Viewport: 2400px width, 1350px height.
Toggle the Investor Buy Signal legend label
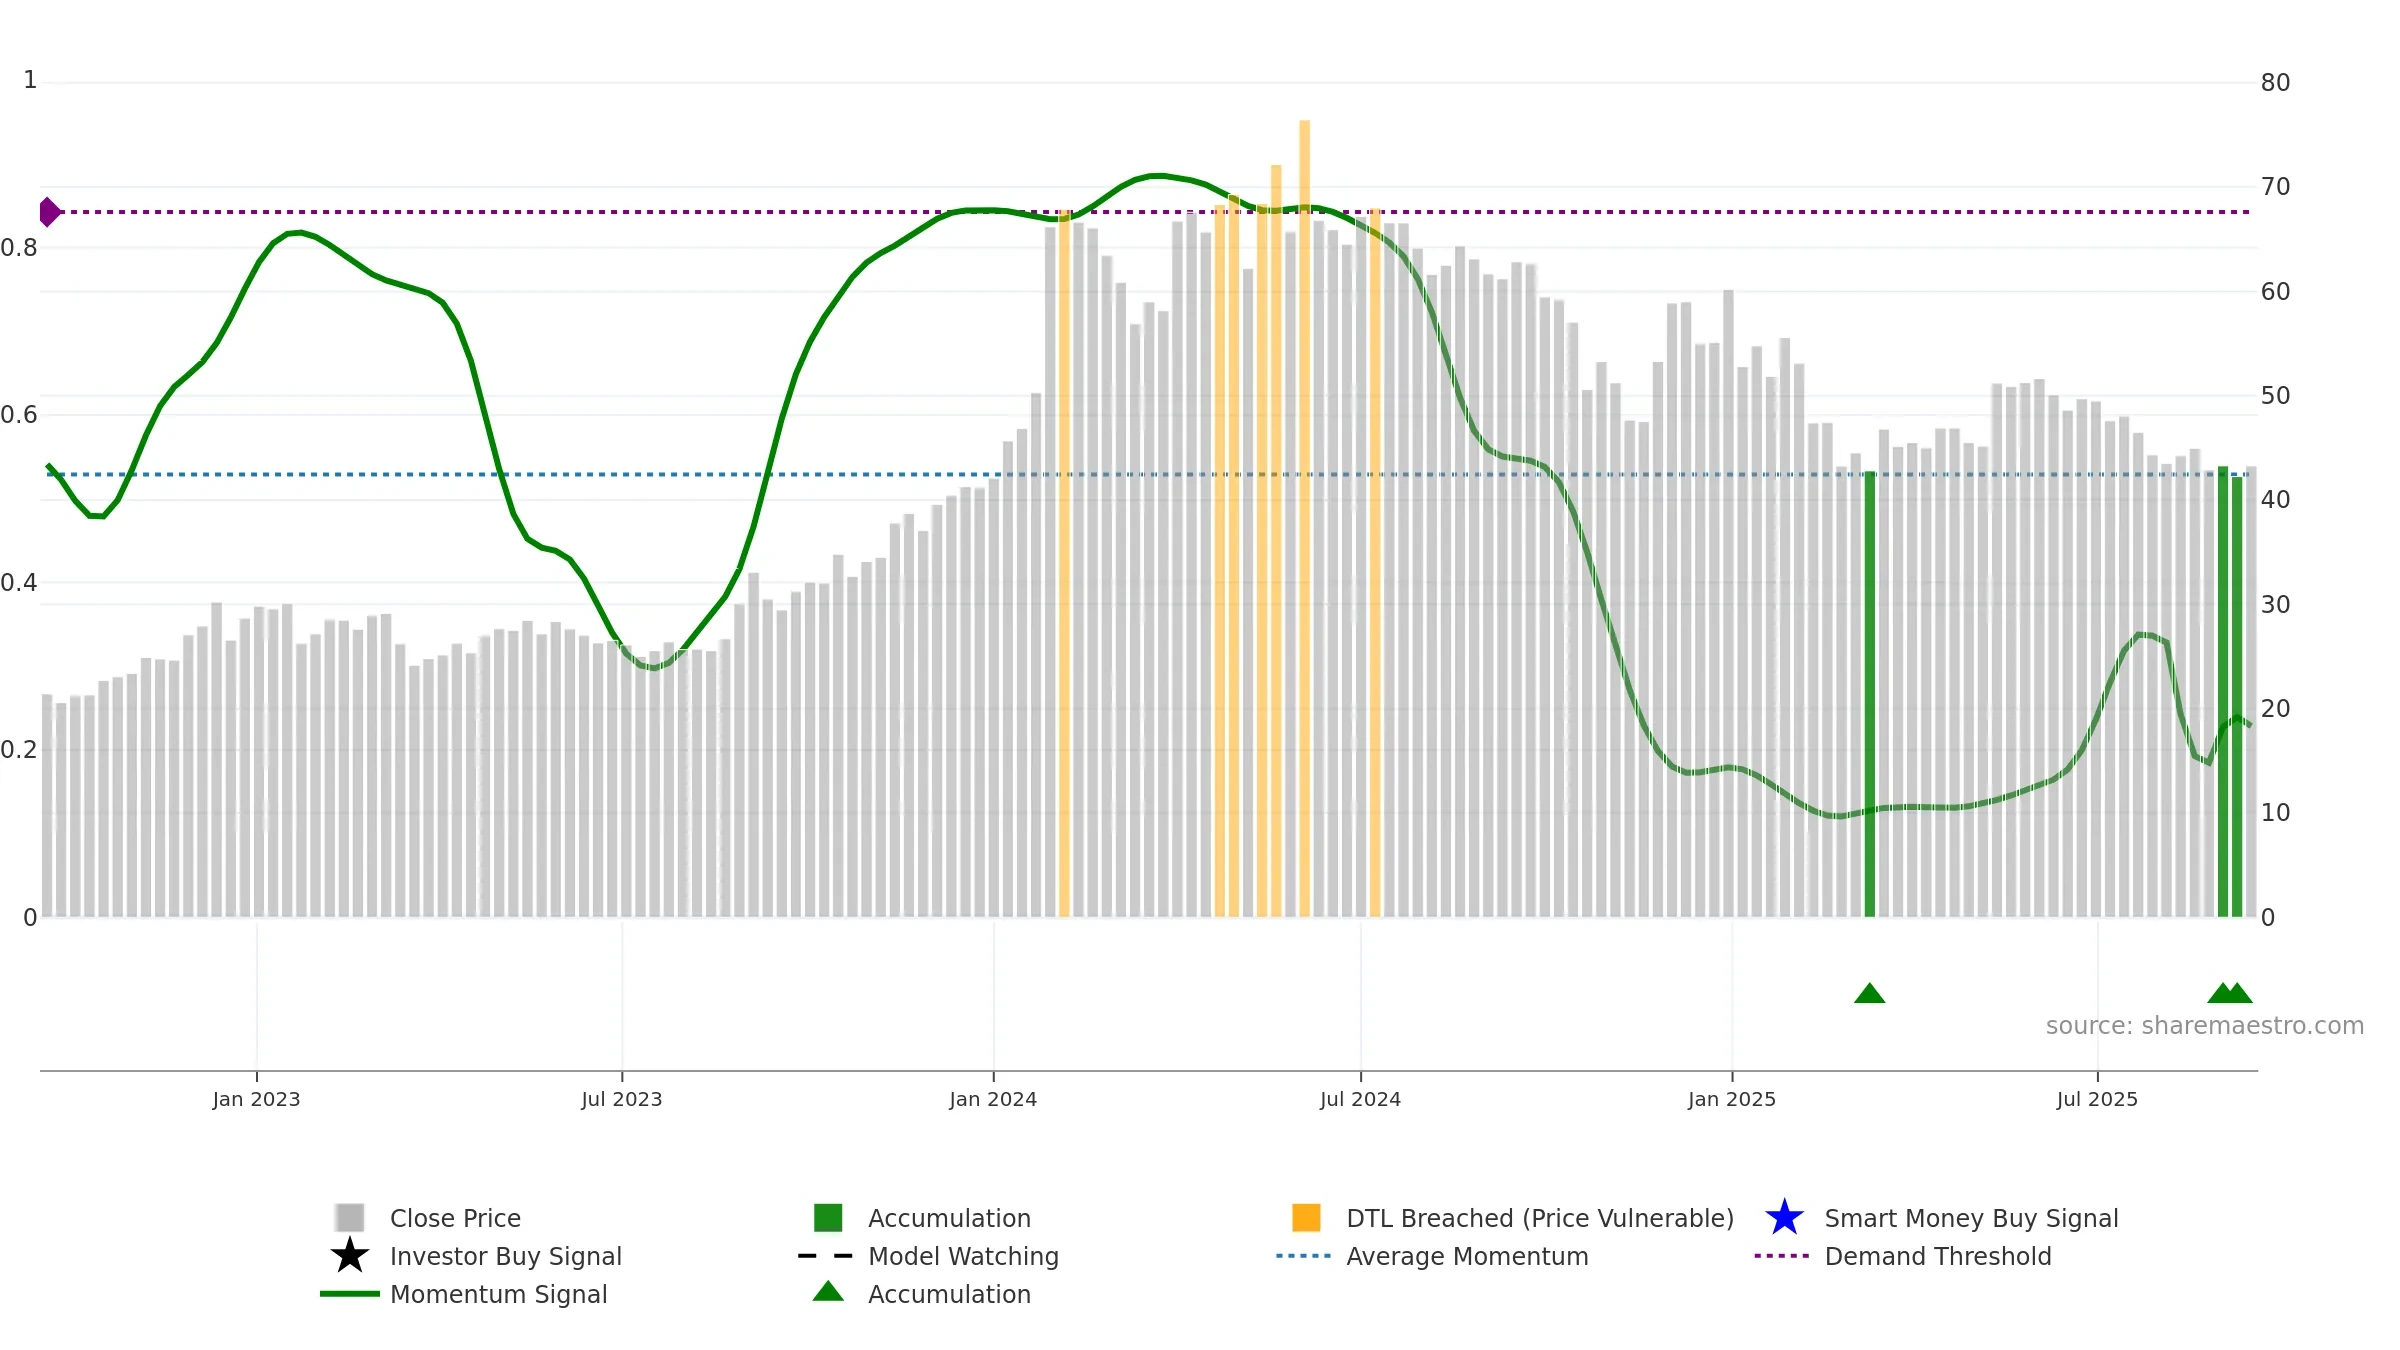(506, 1256)
